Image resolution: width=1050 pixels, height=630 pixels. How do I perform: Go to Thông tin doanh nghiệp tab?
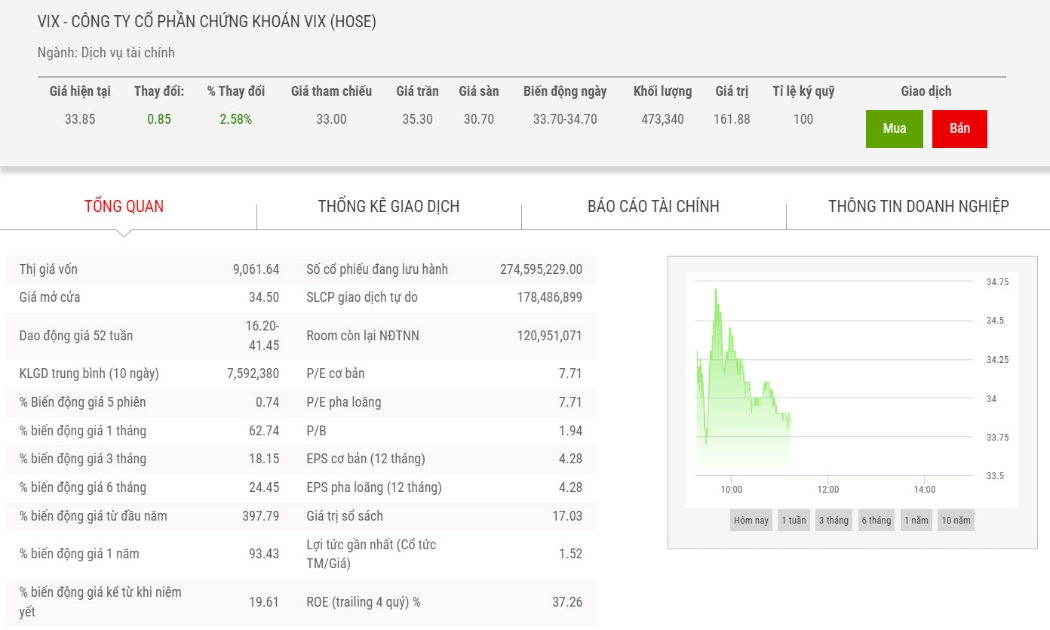pyautogui.click(x=918, y=206)
